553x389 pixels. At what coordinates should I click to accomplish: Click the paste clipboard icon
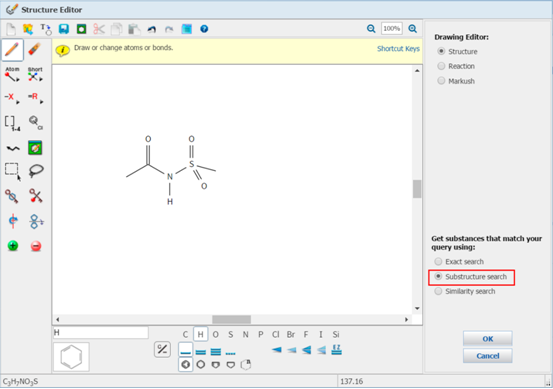tap(134, 29)
